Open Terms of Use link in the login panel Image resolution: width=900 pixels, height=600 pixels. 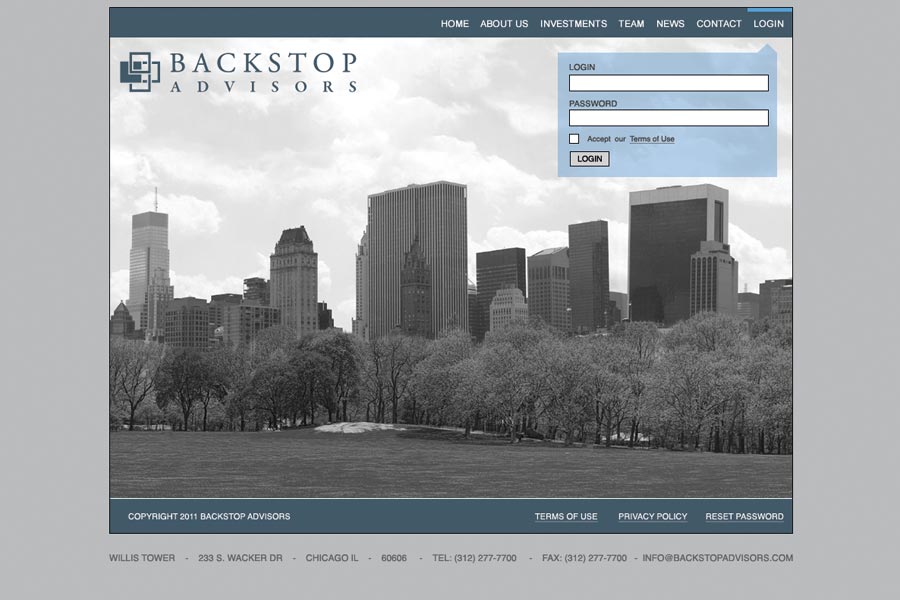pyautogui.click(x=652, y=139)
